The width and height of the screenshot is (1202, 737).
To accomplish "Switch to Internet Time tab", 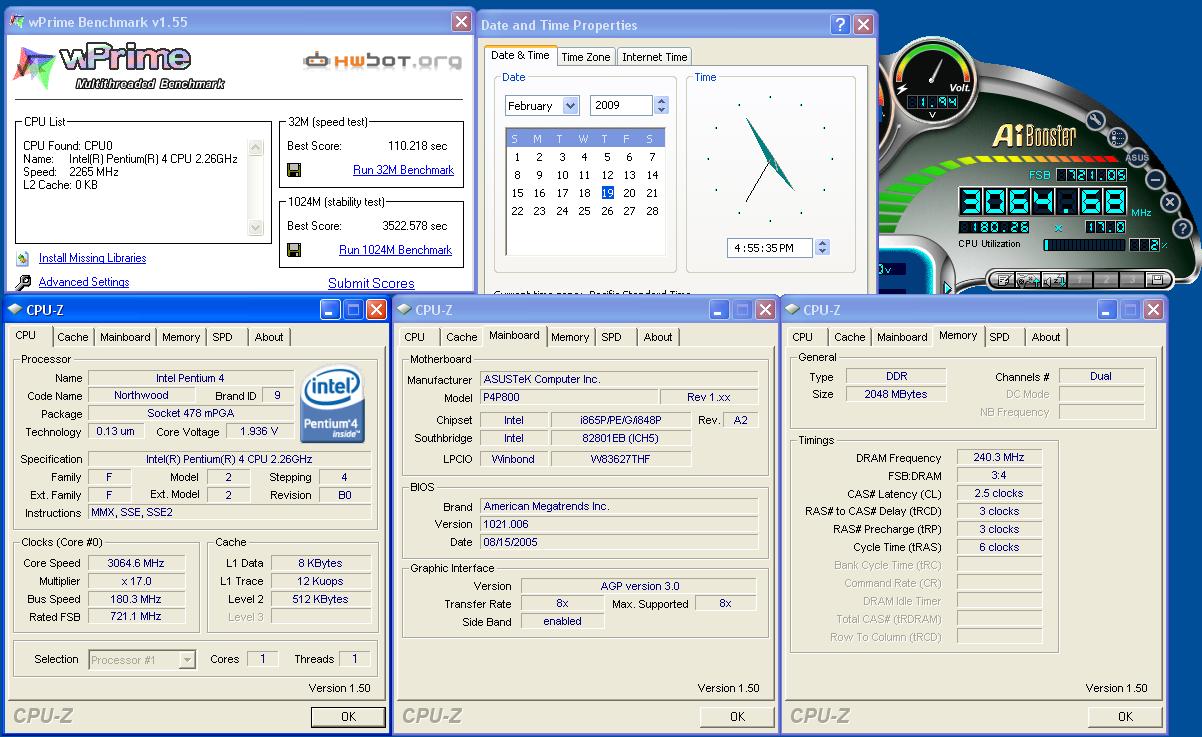I will (655, 57).
